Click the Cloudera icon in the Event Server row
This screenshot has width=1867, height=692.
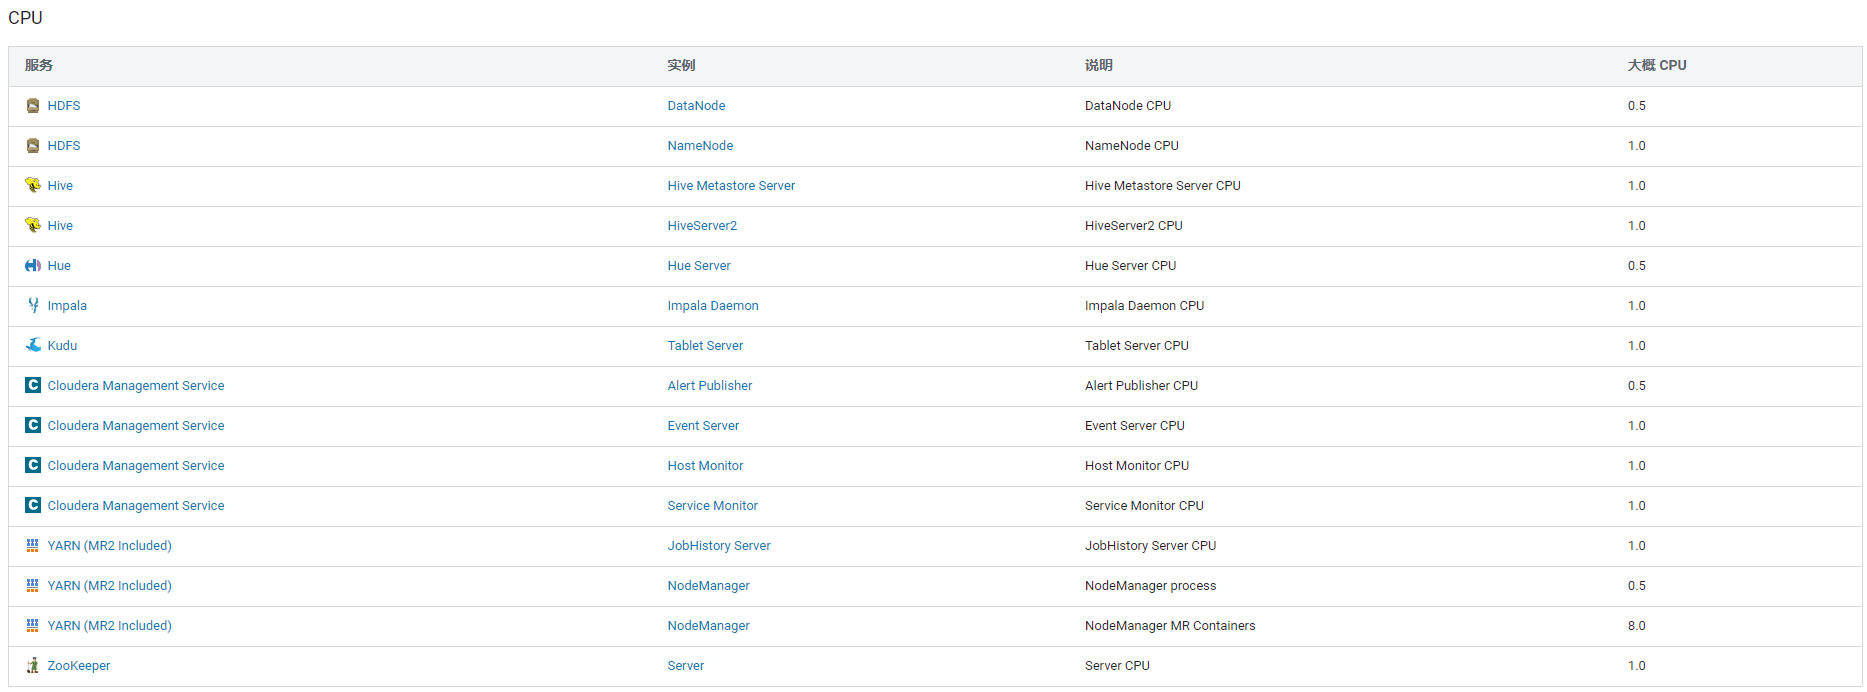click(x=33, y=425)
